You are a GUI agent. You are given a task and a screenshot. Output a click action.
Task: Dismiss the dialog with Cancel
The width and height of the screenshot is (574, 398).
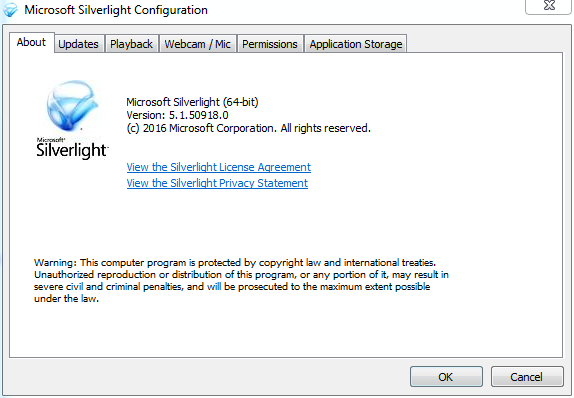pyautogui.click(x=527, y=376)
